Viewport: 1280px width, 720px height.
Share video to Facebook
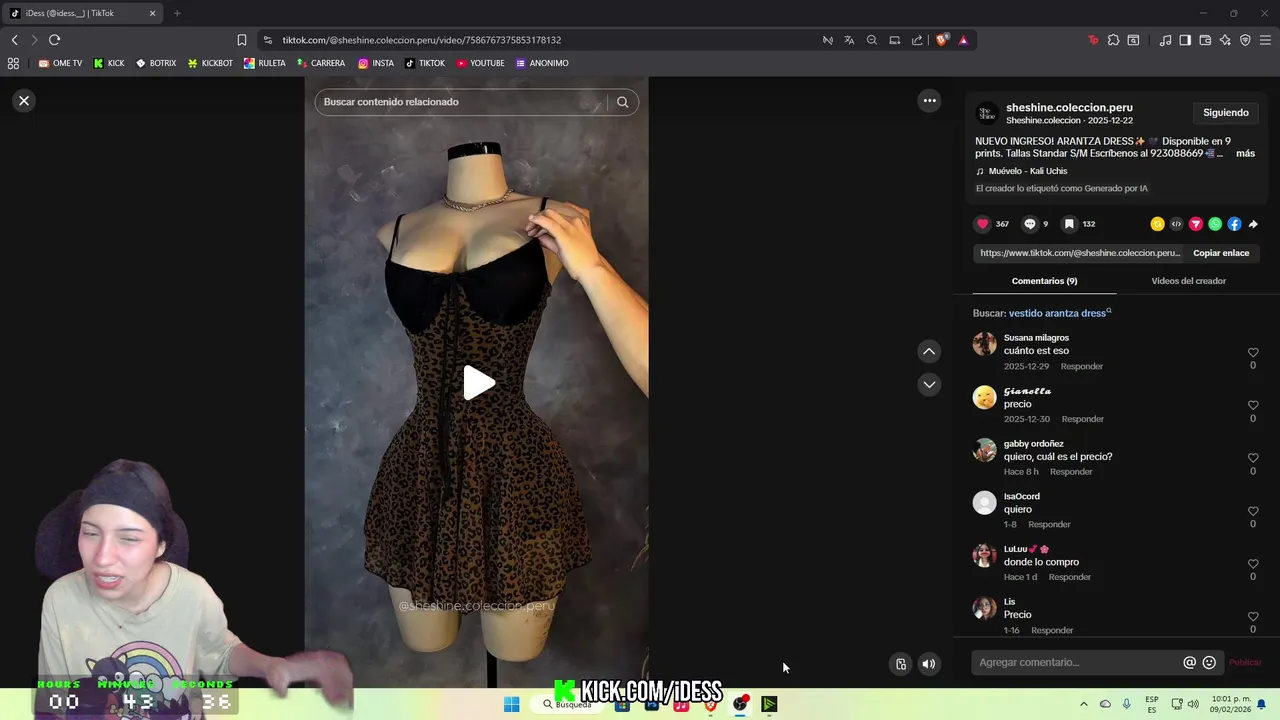pos(1234,224)
